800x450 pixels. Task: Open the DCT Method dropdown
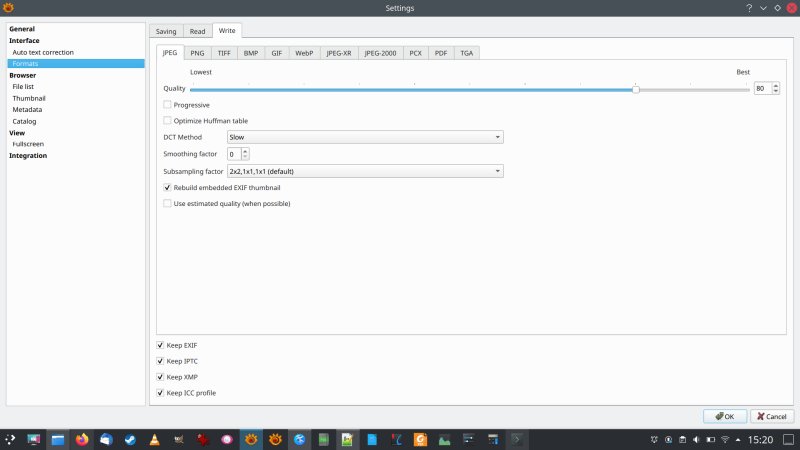tap(364, 137)
